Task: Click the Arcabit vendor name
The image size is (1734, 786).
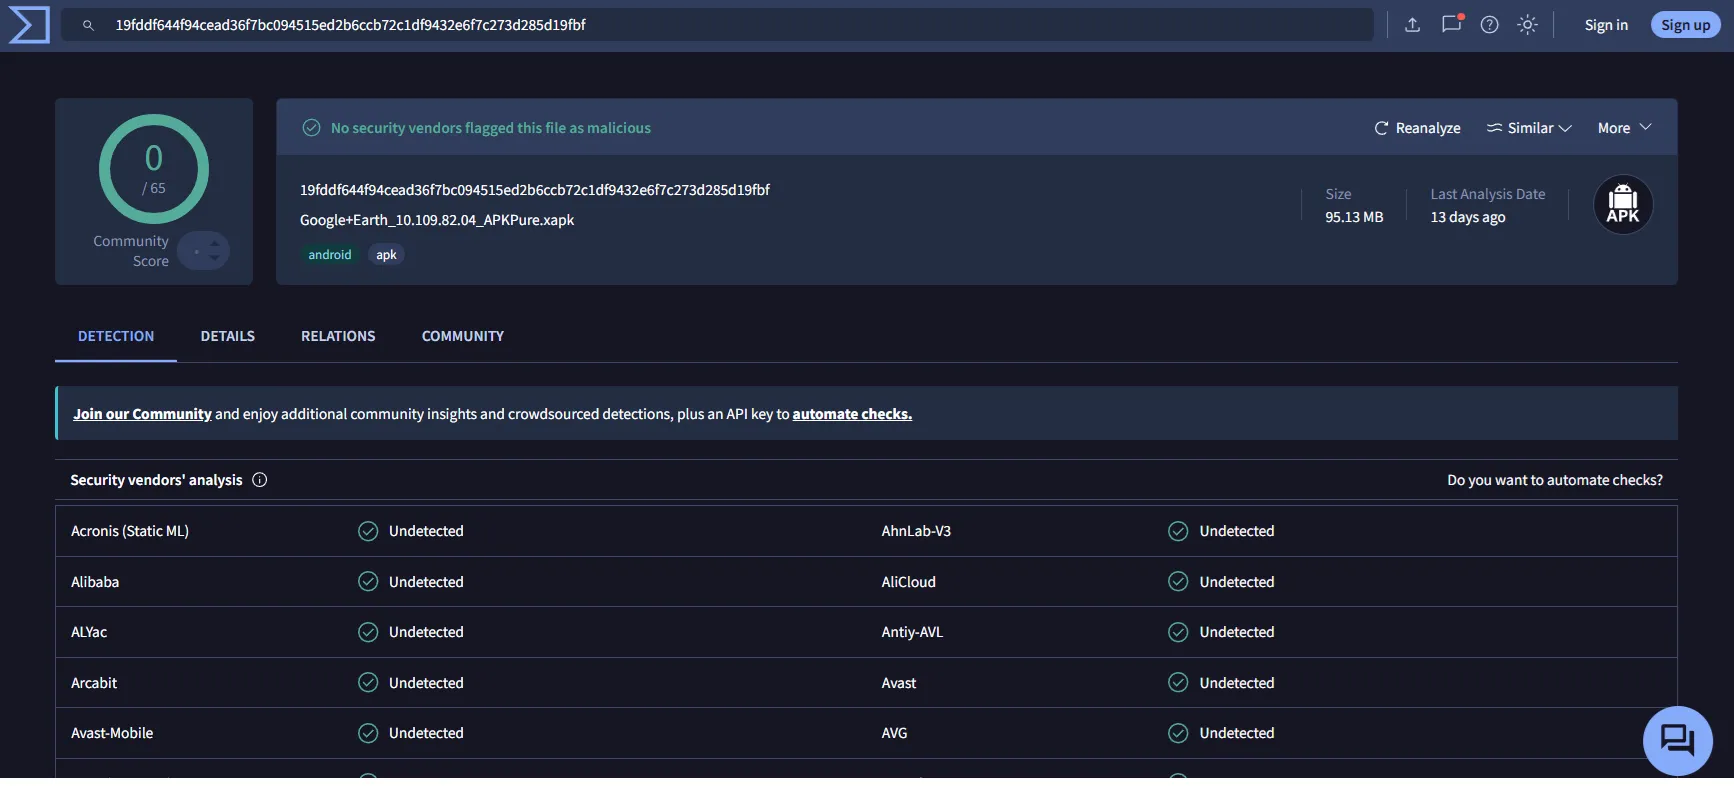Action: 94,683
